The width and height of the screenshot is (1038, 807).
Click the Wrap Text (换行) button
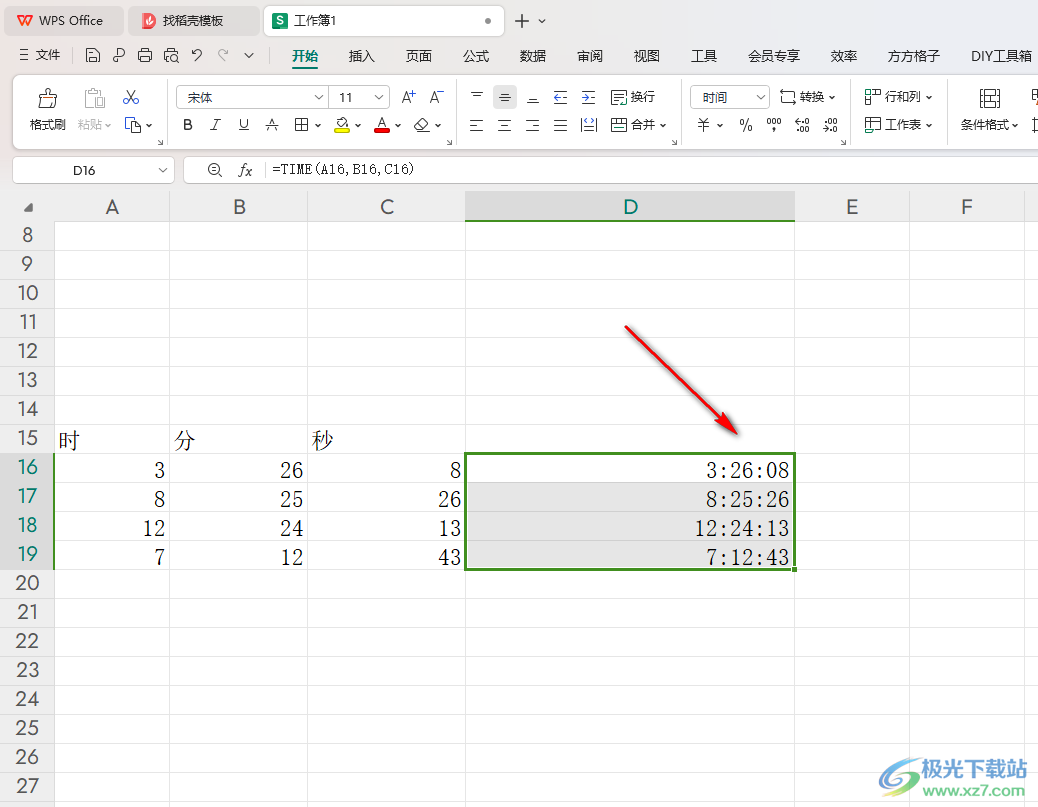[x=633, y=97]
